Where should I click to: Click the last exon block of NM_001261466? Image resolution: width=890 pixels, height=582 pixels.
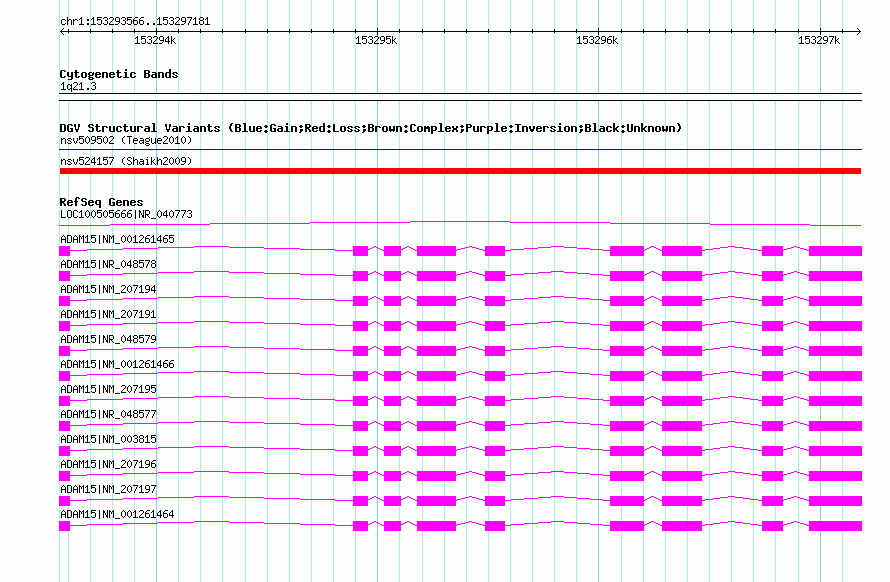click(836, 376)
